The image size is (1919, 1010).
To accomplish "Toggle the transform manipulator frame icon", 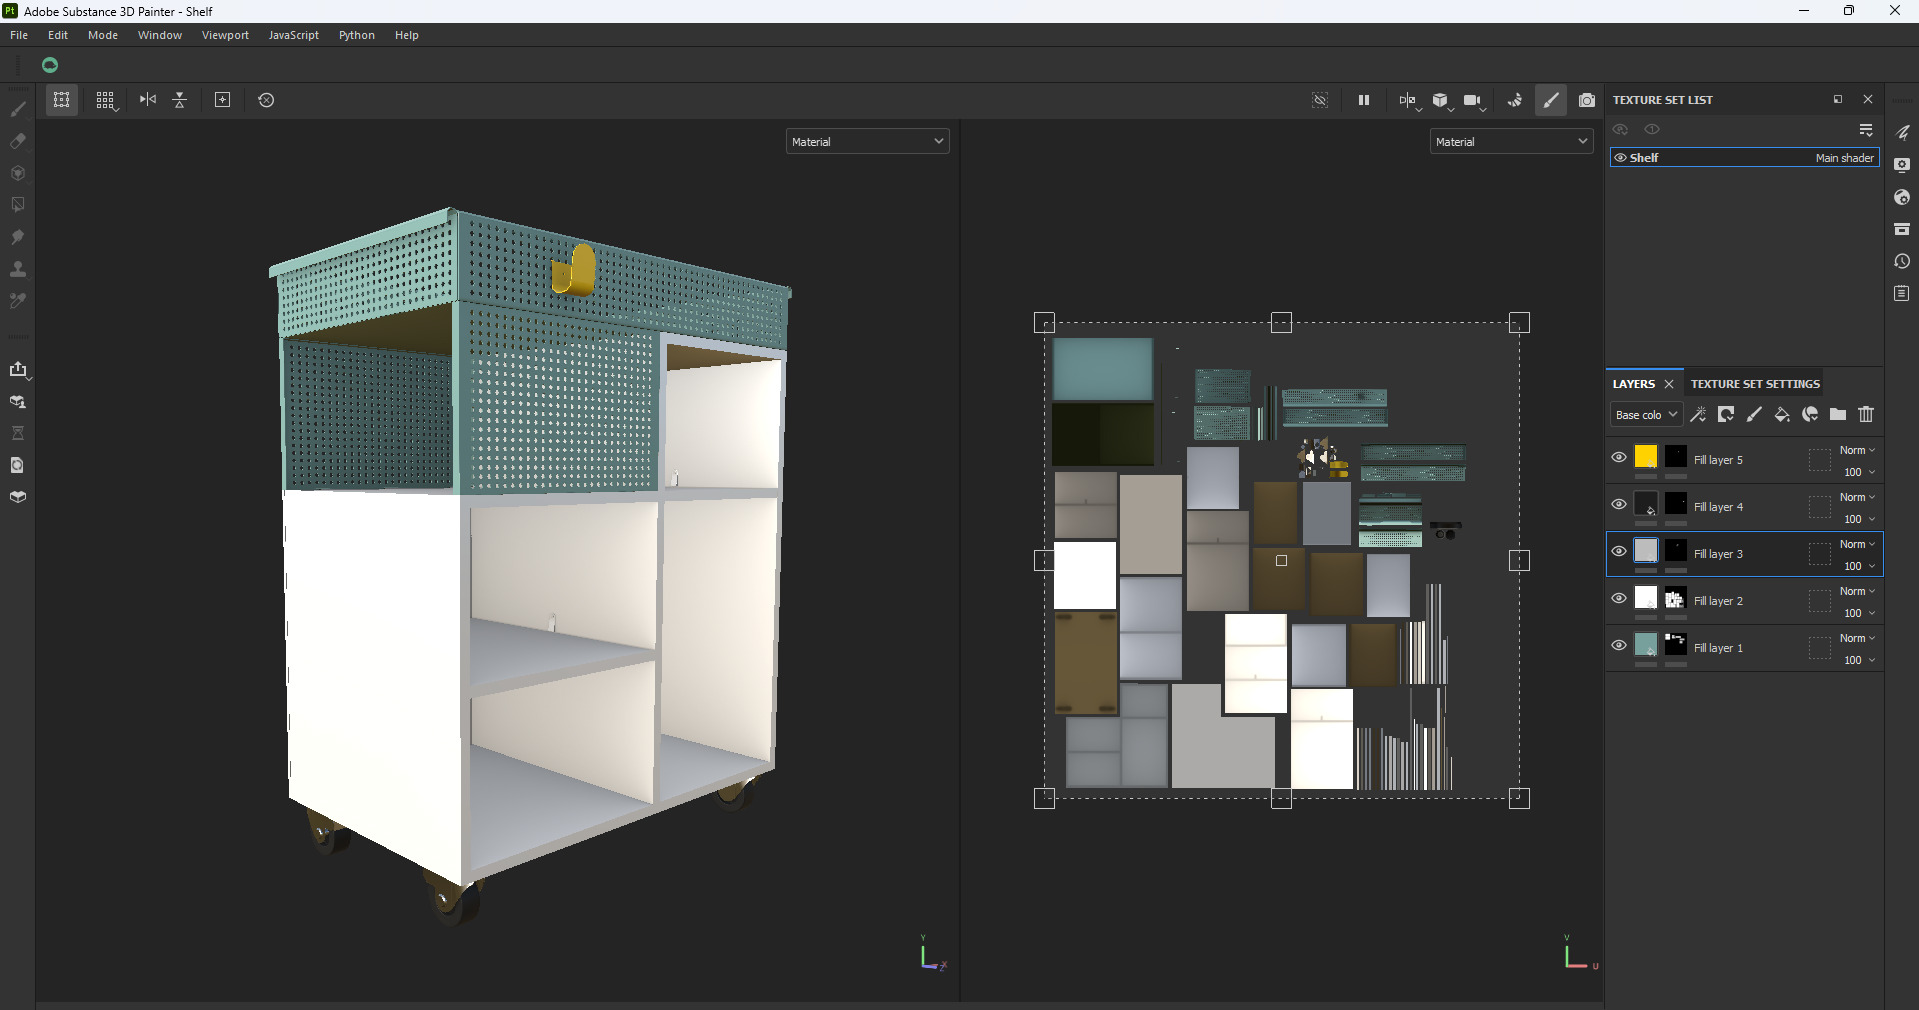I will 62,100.
